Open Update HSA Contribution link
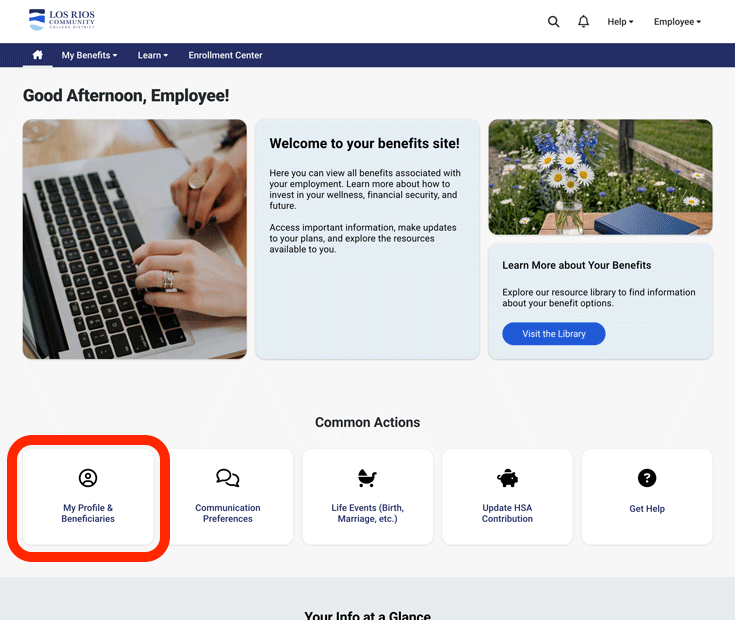Image resolution: width=735 pixels, height=620 pixels. coord(507,513)
